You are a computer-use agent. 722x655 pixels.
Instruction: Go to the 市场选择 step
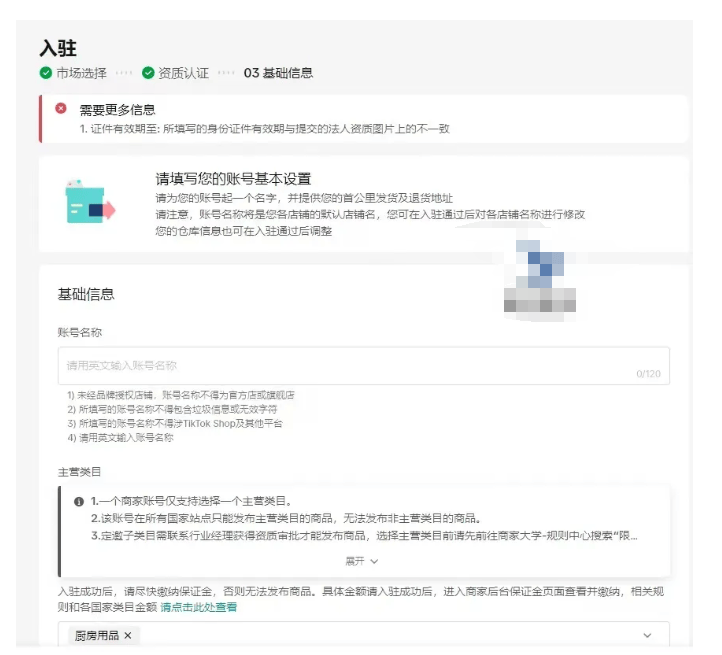[81, 73]
